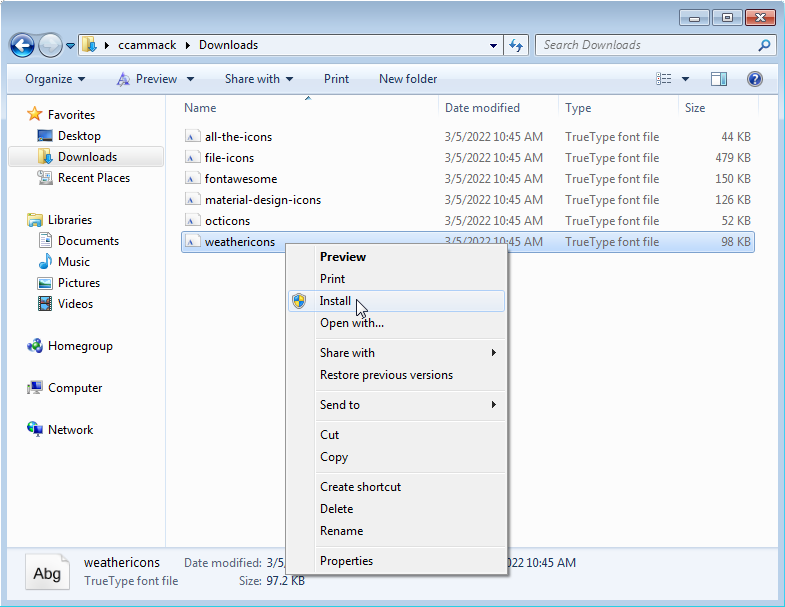Sort by Date modified column header

point(482,108)
